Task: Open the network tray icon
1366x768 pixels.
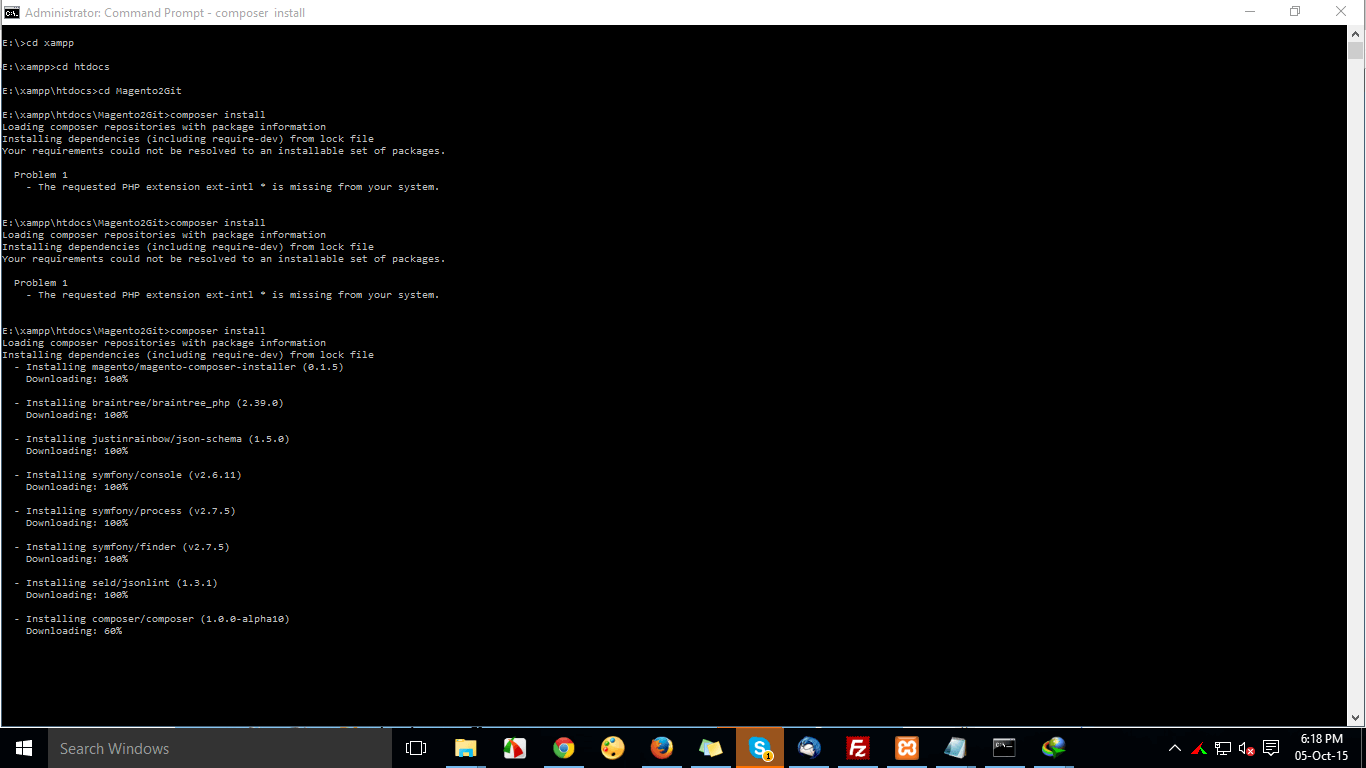Action: pos(1222,748)
